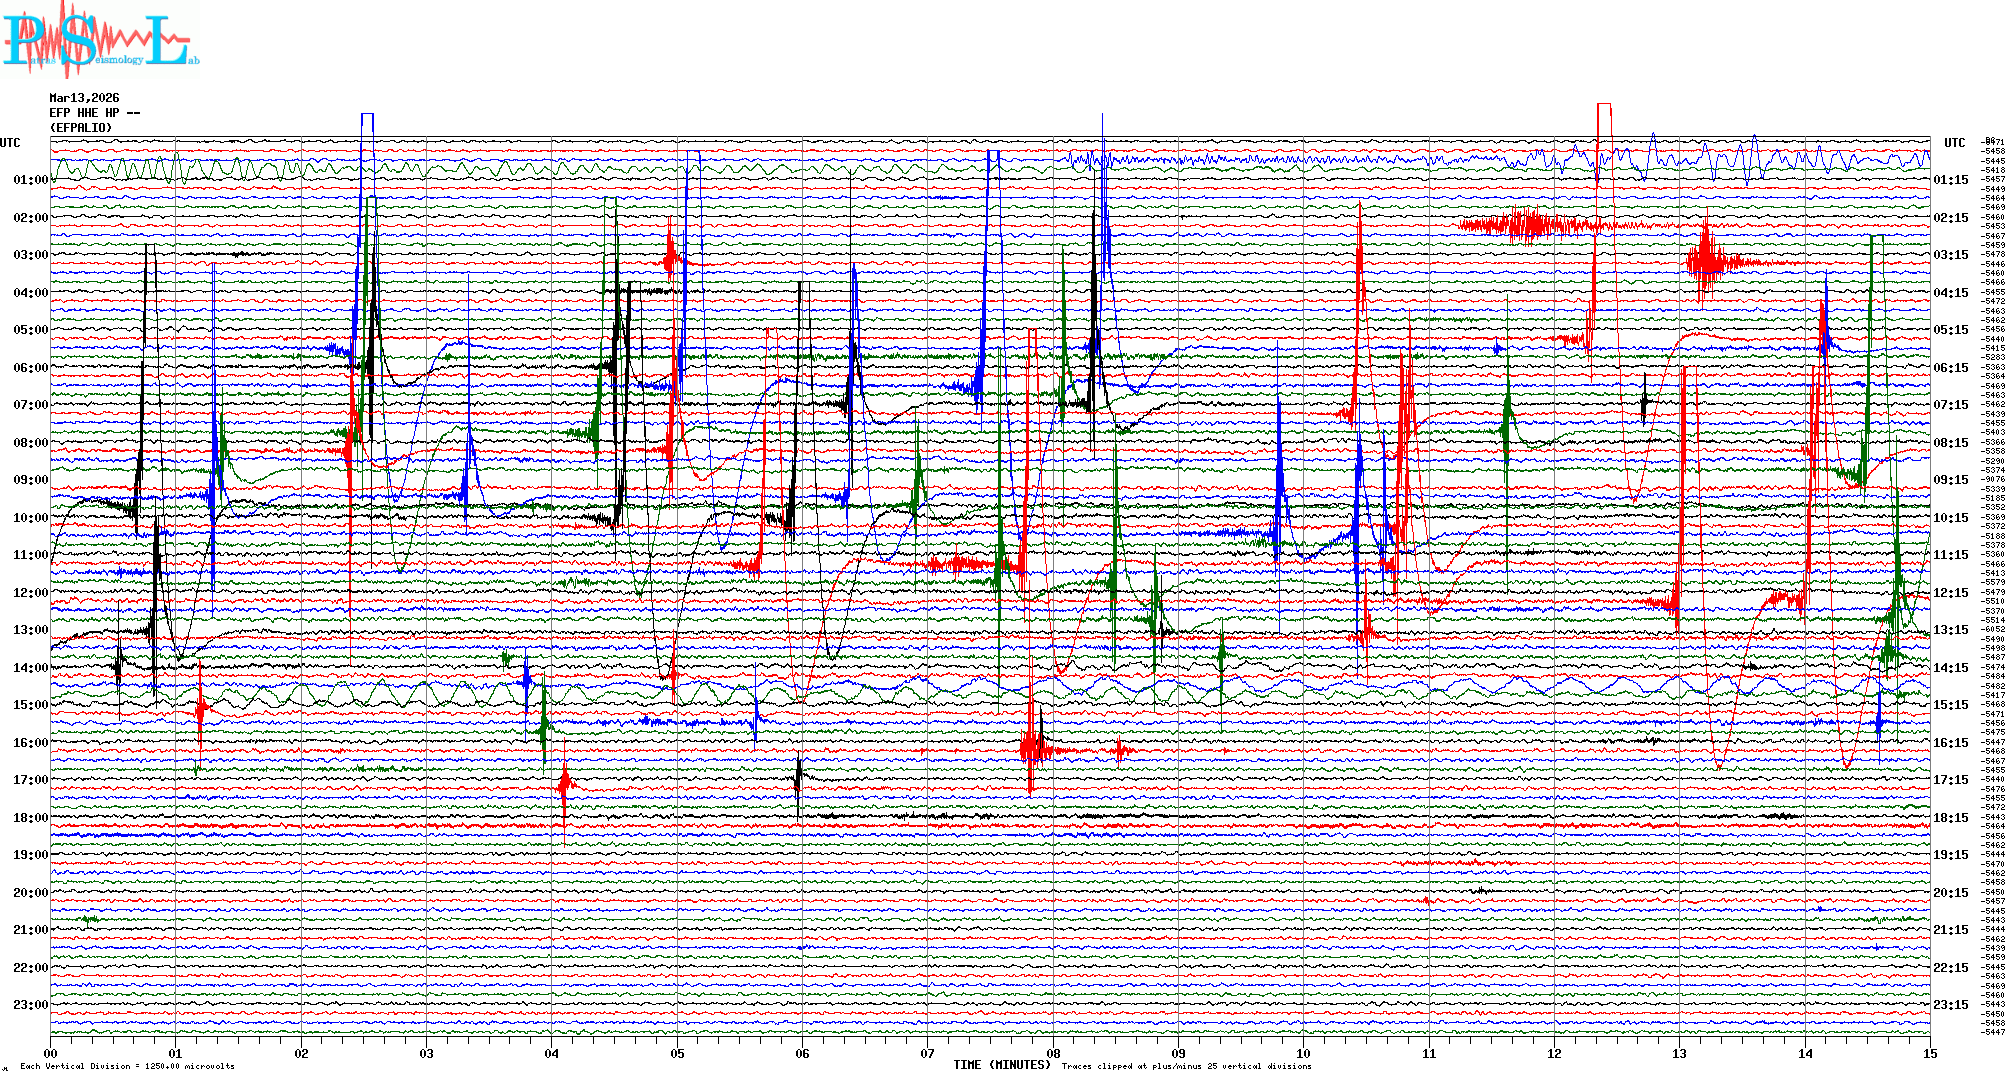Select the 23:00 hour label on left
This screenshot has width=2010, height=1080.
coord(30,1005)
